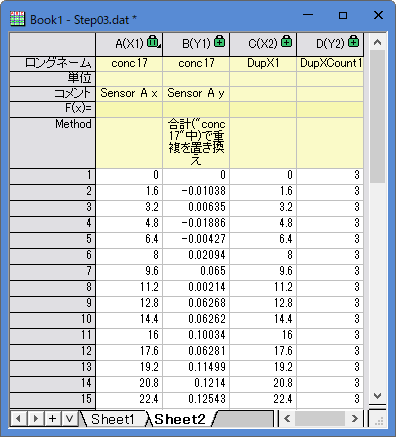
Task: Click the cell with value 0.065
Action: (x=196, y=271)
